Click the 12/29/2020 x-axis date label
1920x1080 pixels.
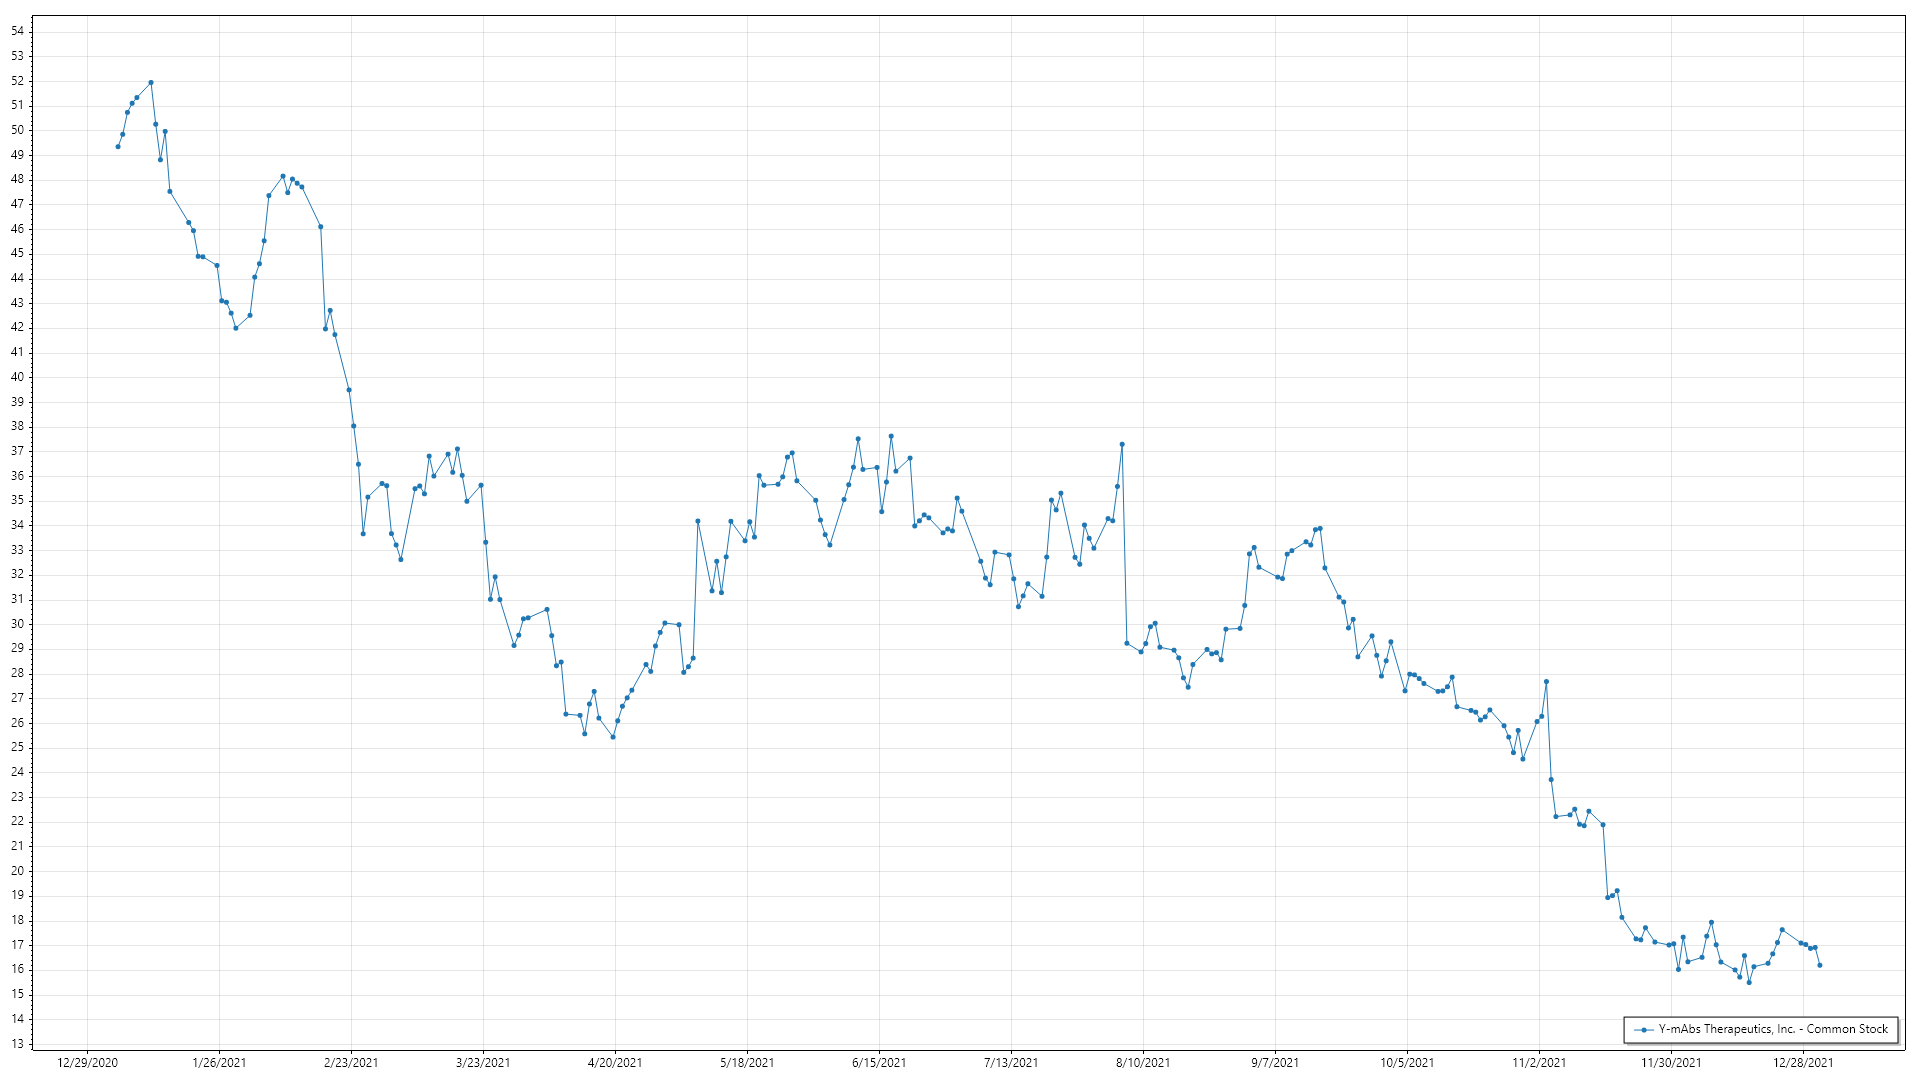pos(87,1063)
